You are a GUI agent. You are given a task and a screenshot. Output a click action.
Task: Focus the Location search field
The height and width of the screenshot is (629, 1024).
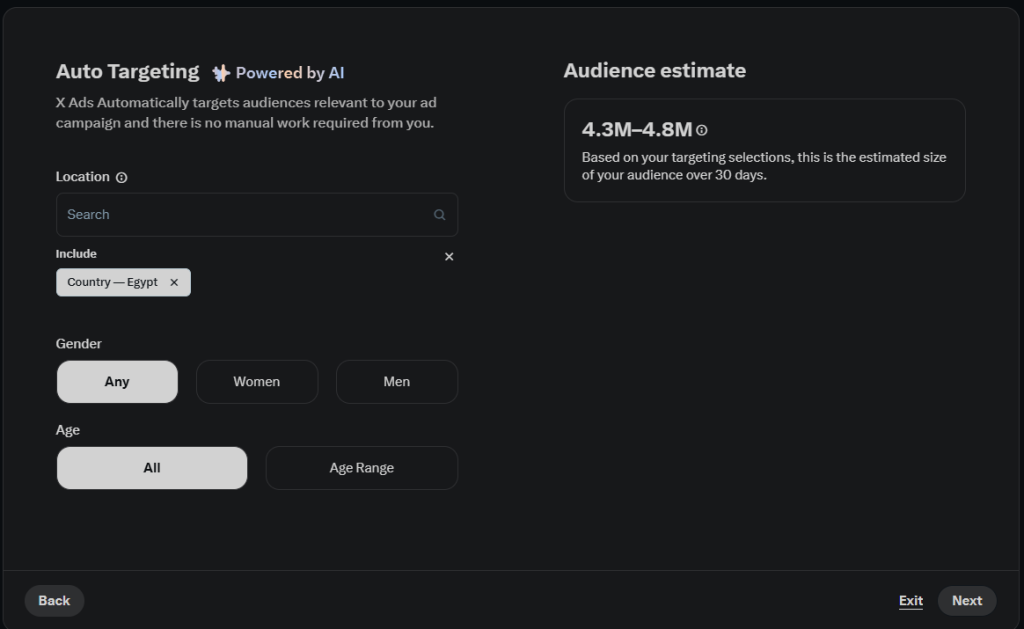click(x=245, y=215)
